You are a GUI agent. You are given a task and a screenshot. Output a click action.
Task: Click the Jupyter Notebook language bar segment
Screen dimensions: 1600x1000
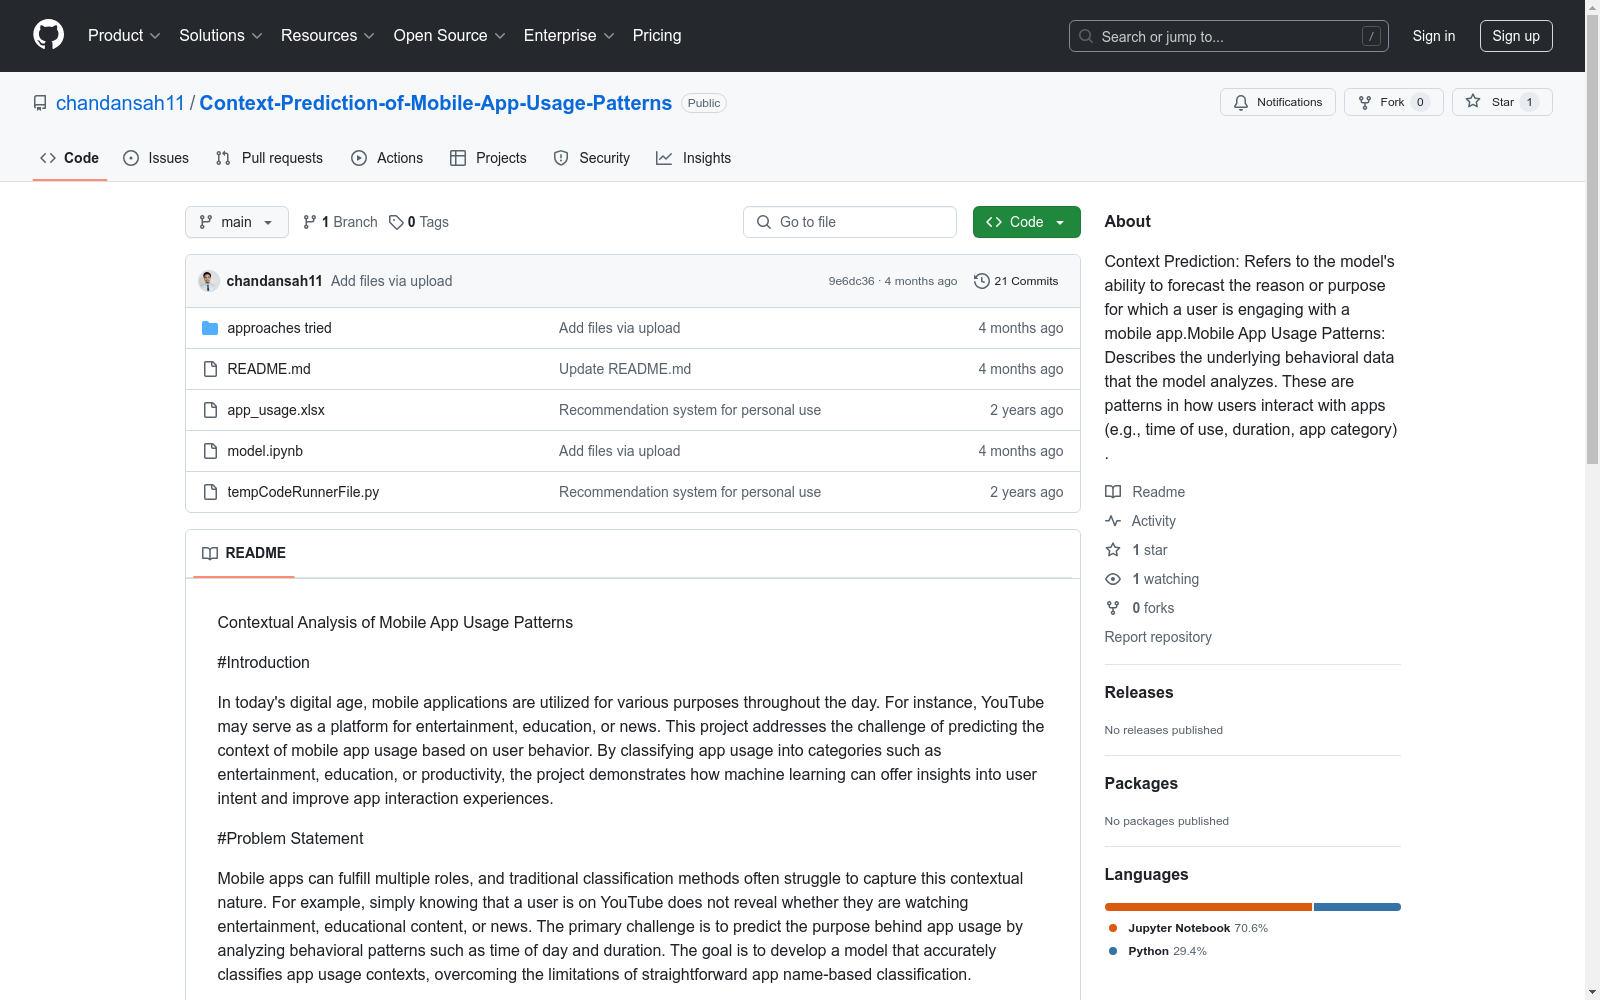click(x=1208, y=907)
